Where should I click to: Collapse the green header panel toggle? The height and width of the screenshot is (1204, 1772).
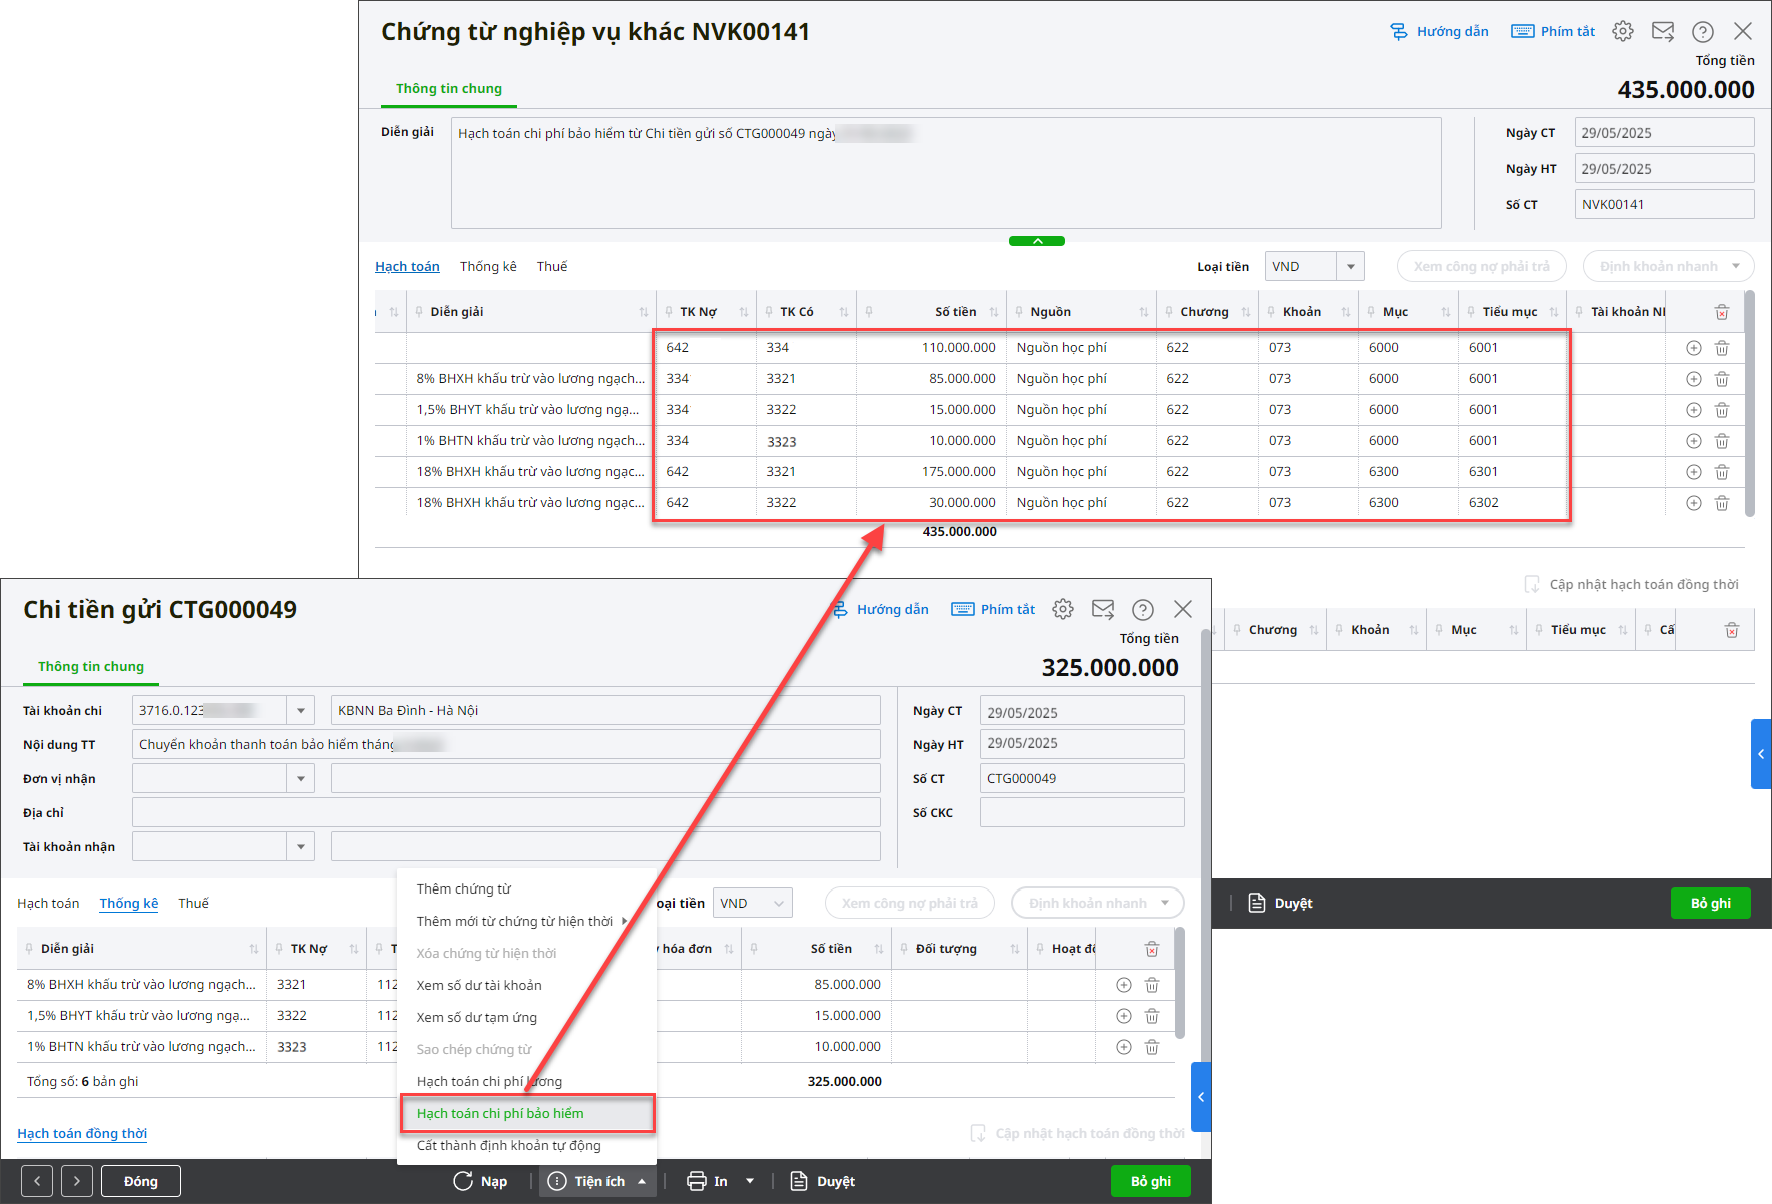click(x=1037, y=241)
